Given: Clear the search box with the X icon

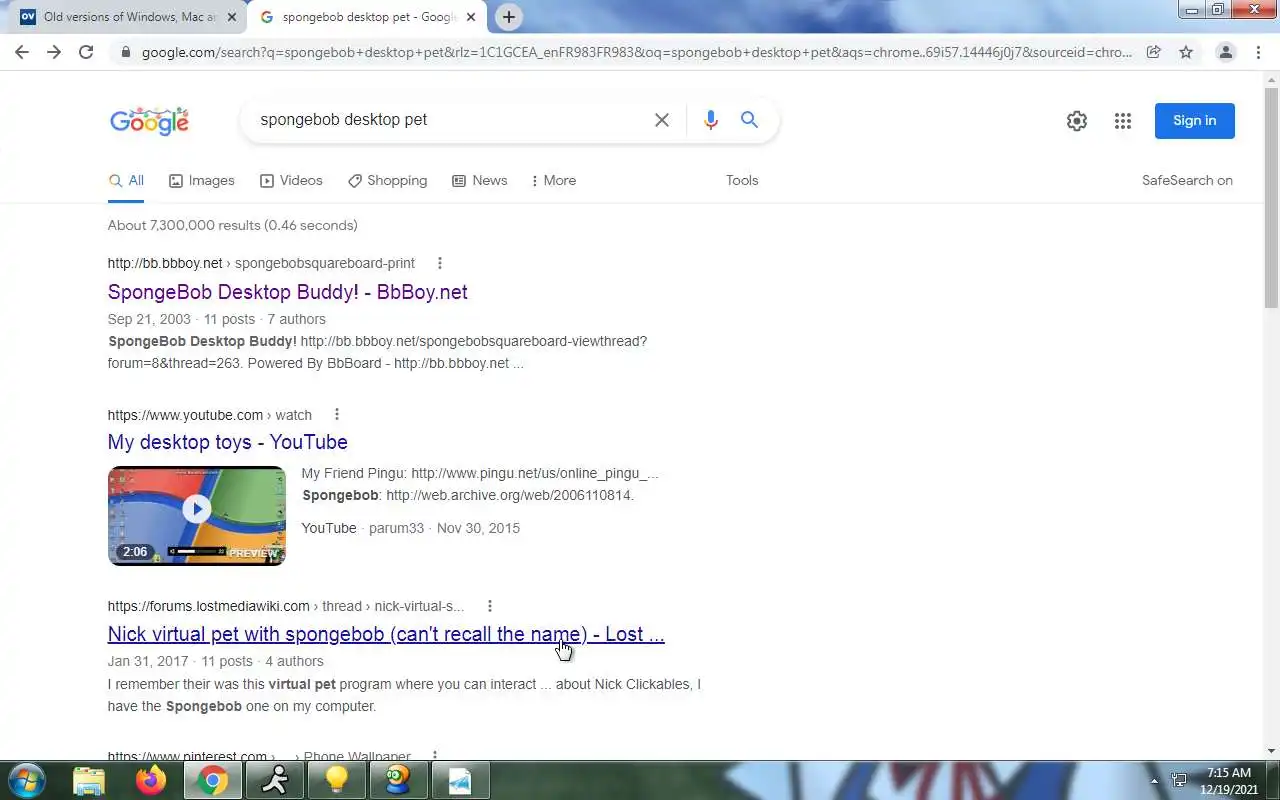Looking at the screenshot, I should coord(661,120).
